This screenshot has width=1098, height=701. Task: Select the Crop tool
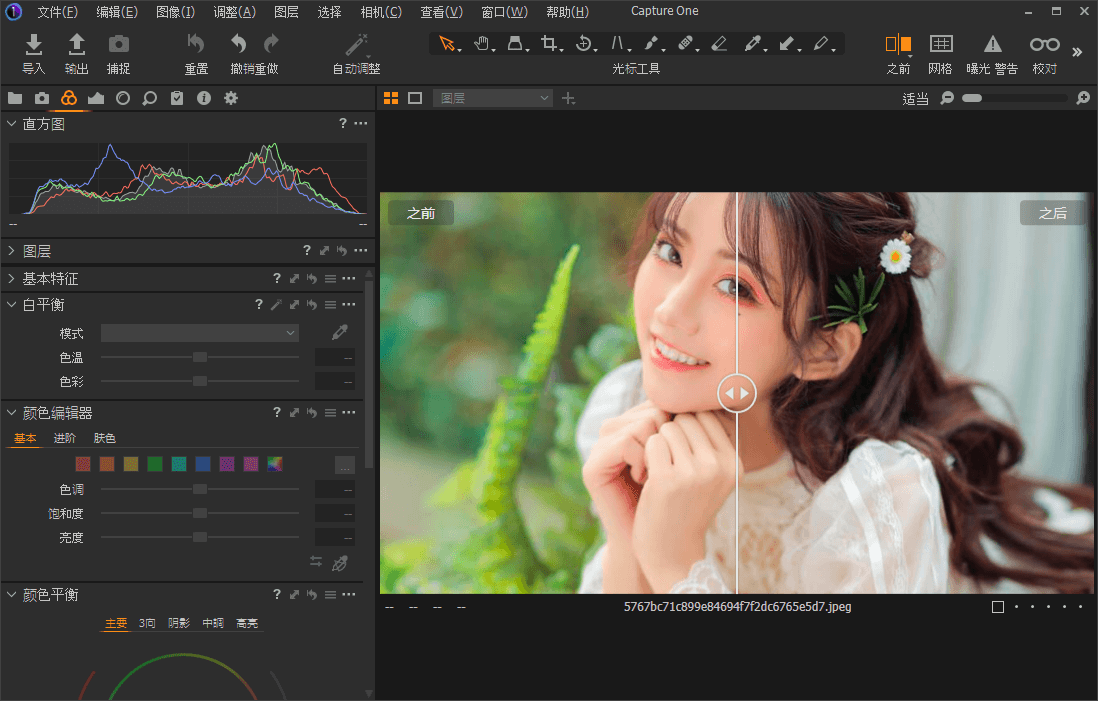pos(550,43)
